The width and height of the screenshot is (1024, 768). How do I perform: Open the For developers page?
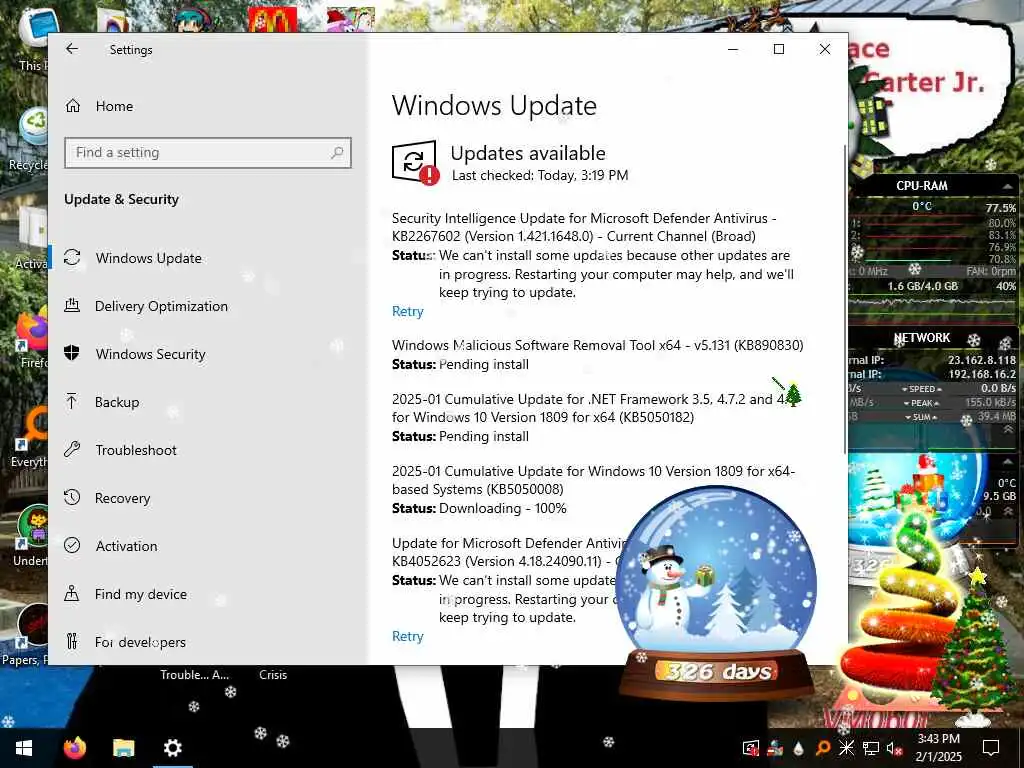[140, 642]
